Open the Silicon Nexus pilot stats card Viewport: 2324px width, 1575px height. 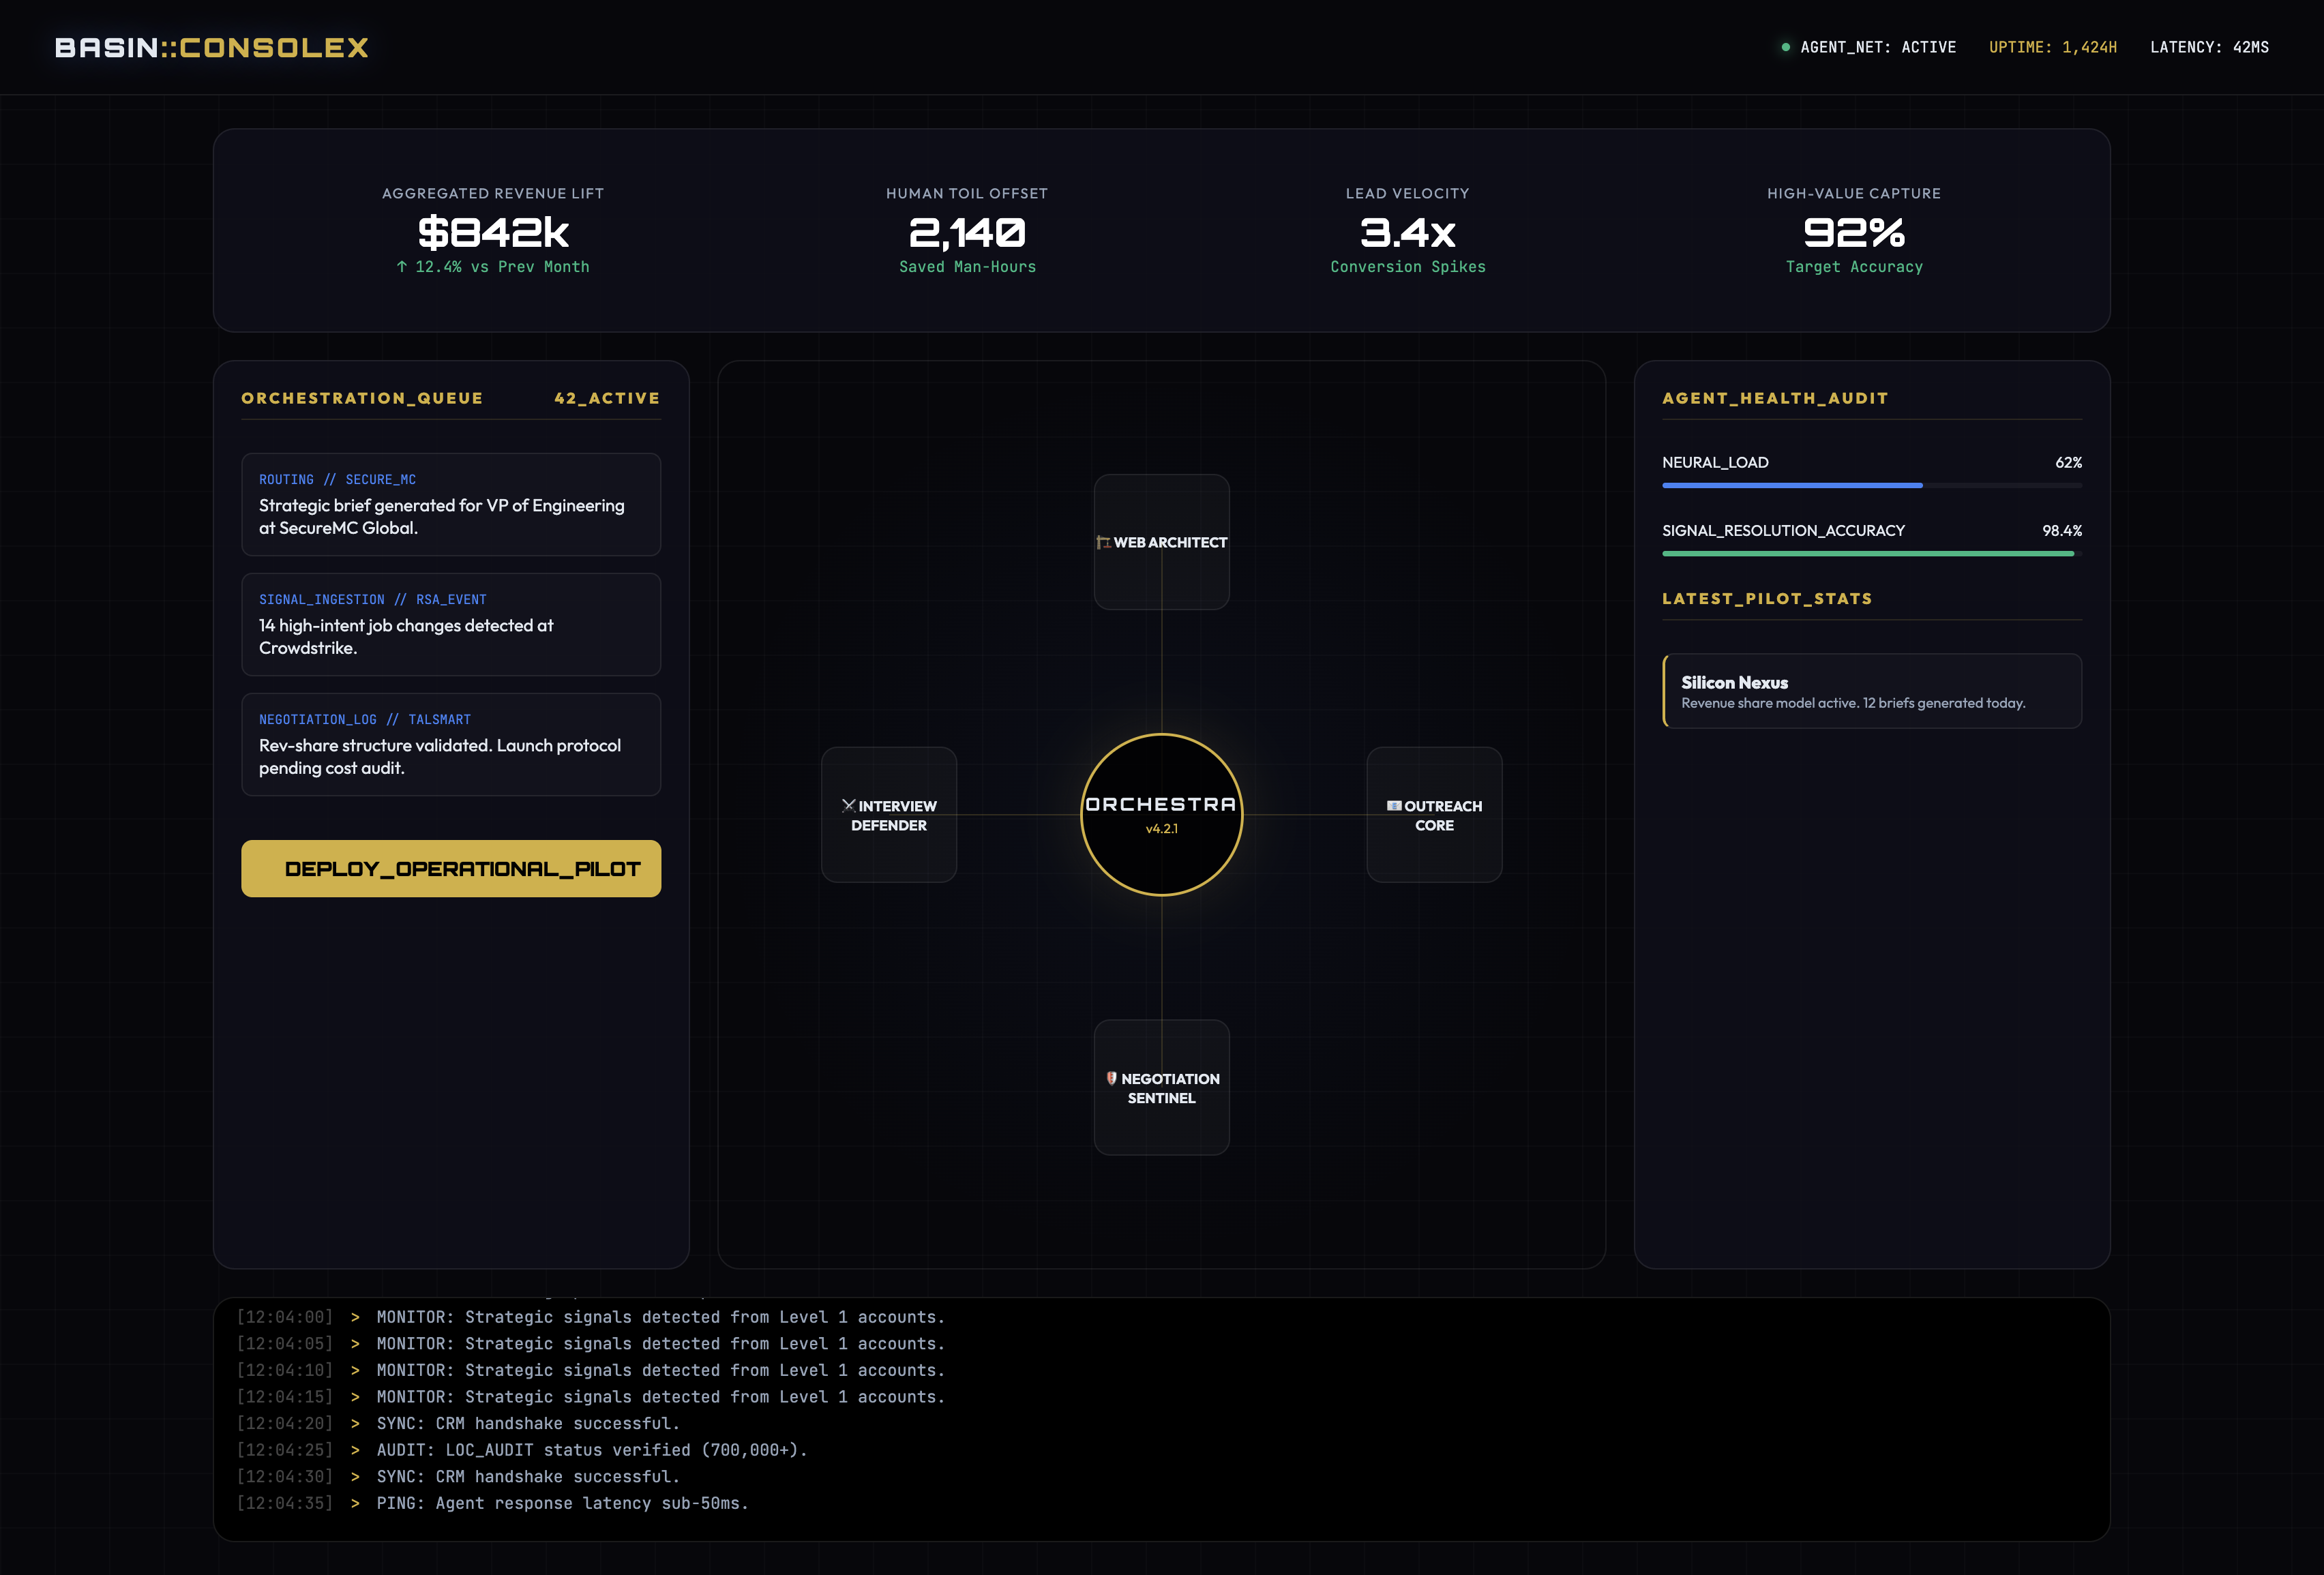1871,691
